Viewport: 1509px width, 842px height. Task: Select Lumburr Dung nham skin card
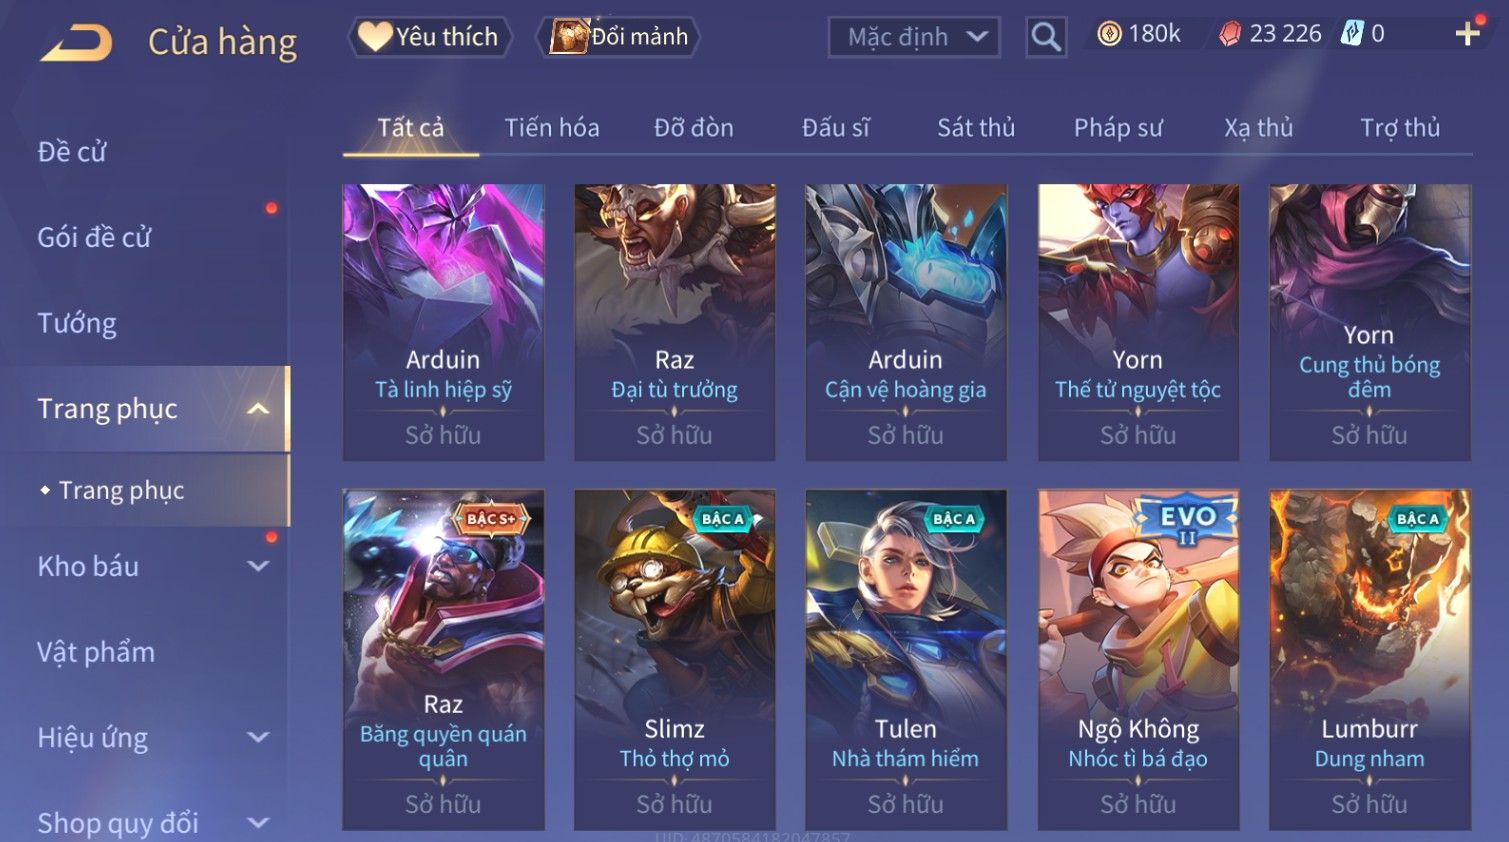pyautogui.click(x=1369, y=659)
